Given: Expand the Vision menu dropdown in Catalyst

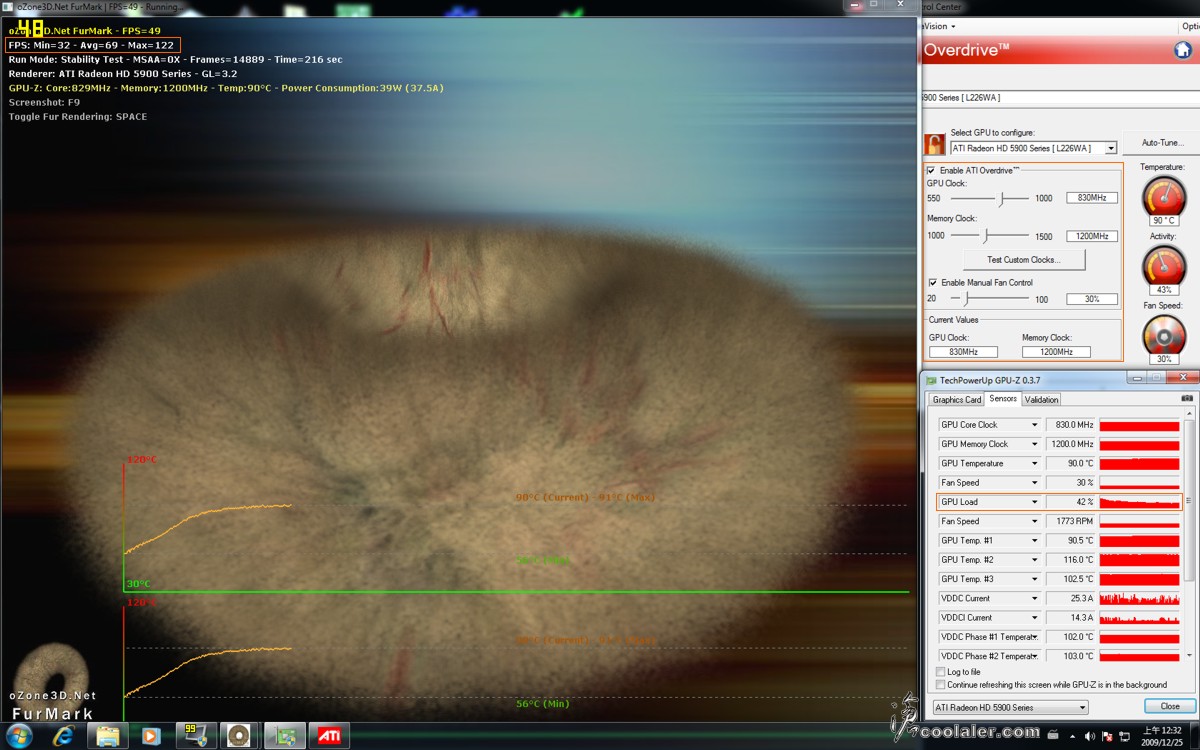Looking at the screenshot, I should click(x=938, y=26).
